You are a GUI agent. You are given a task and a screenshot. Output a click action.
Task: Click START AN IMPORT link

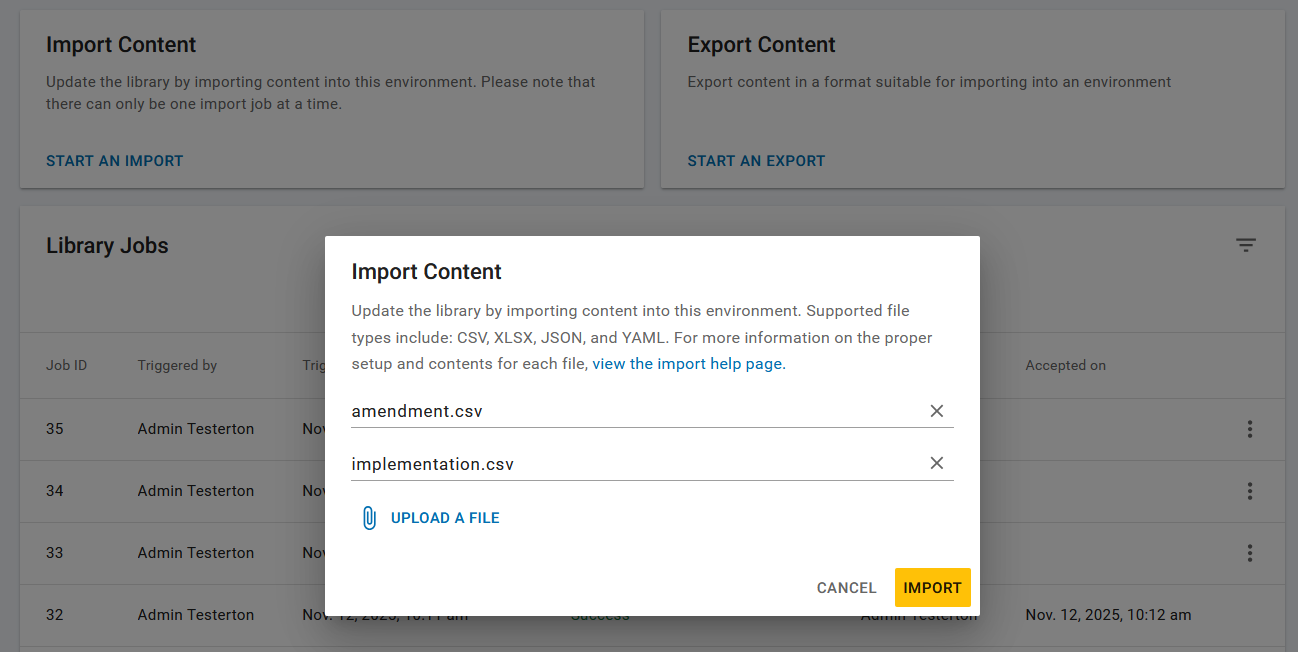click(x=114, y=160)
